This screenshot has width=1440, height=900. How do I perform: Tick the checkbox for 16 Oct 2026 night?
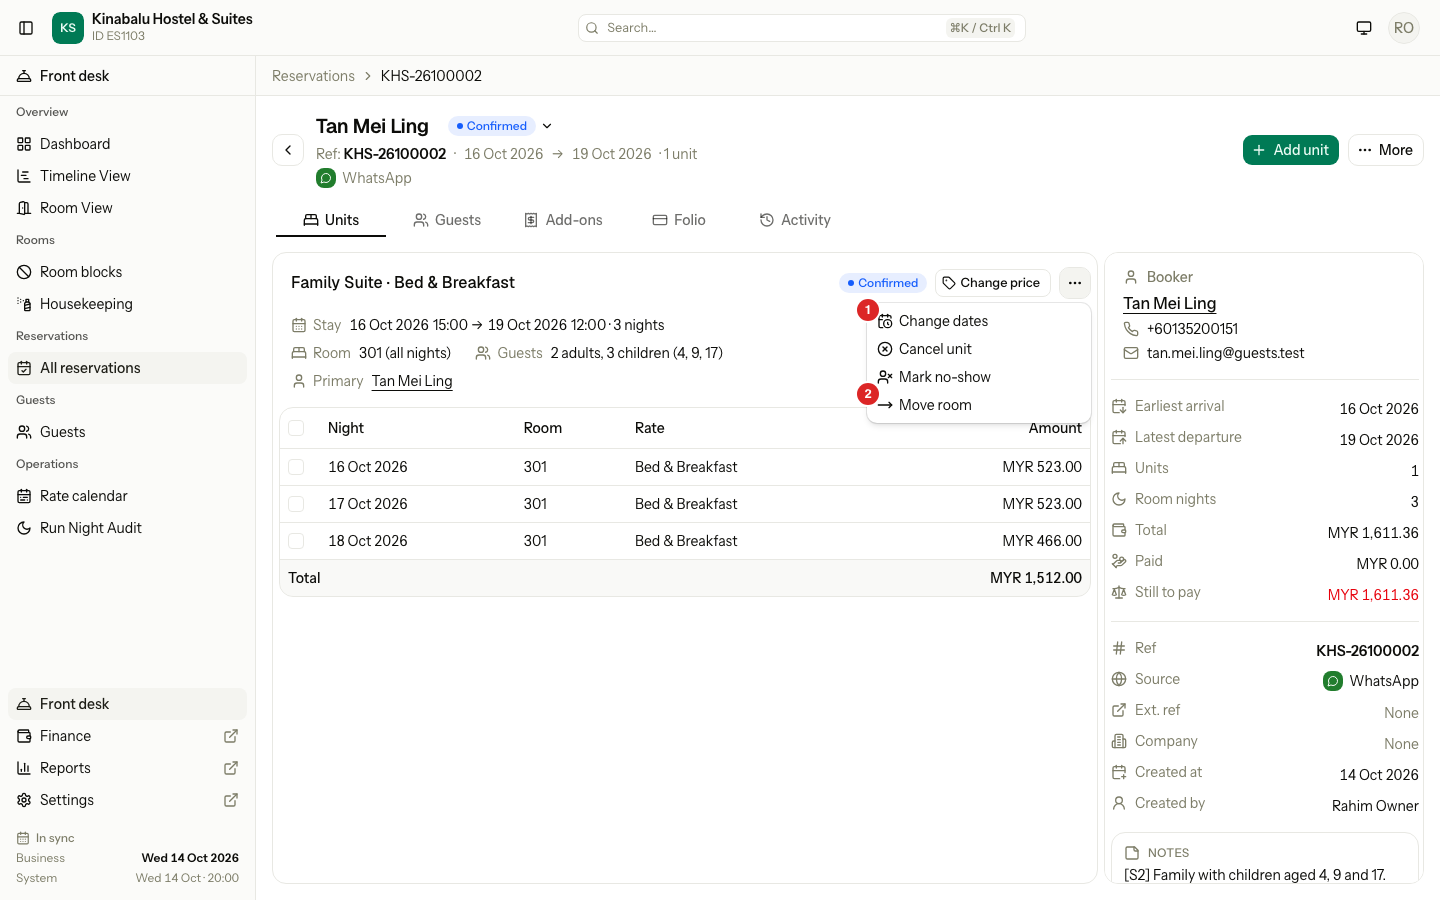pyautogui.click(x=296, y=467)
